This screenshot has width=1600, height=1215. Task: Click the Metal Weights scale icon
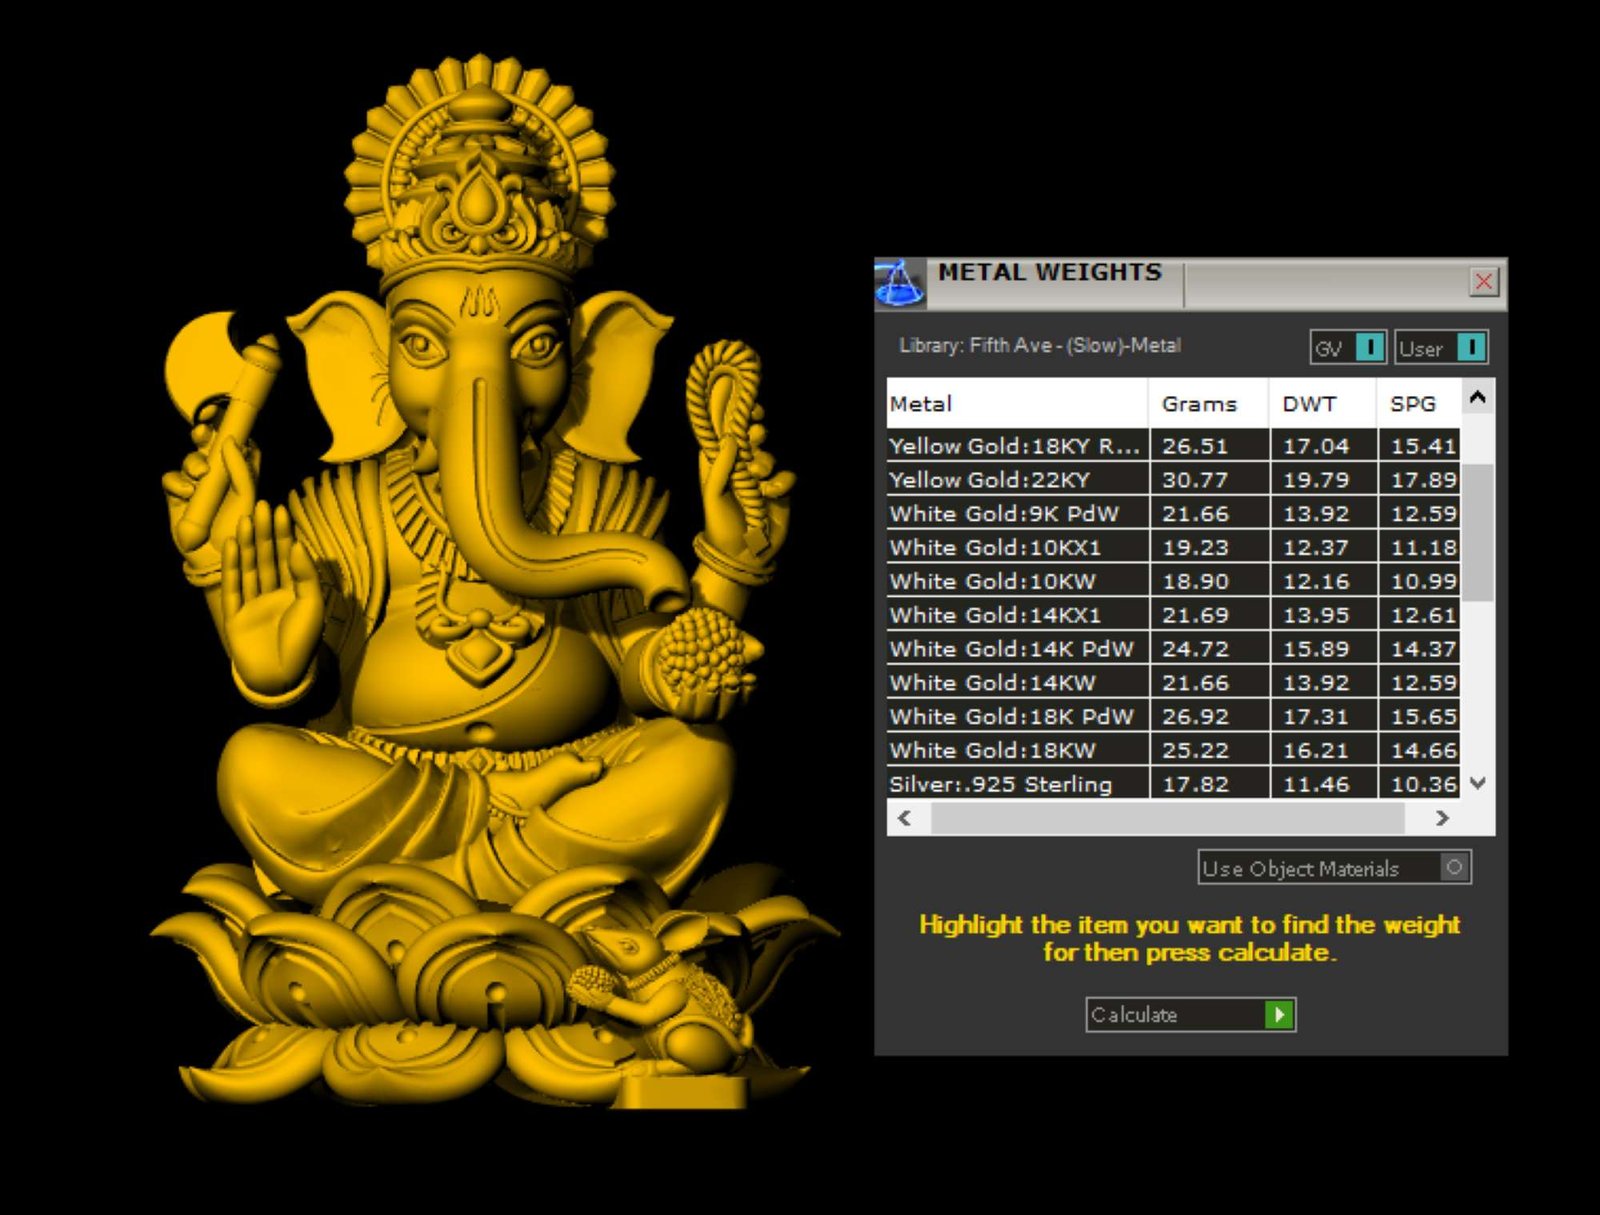(x=899, y=283)
